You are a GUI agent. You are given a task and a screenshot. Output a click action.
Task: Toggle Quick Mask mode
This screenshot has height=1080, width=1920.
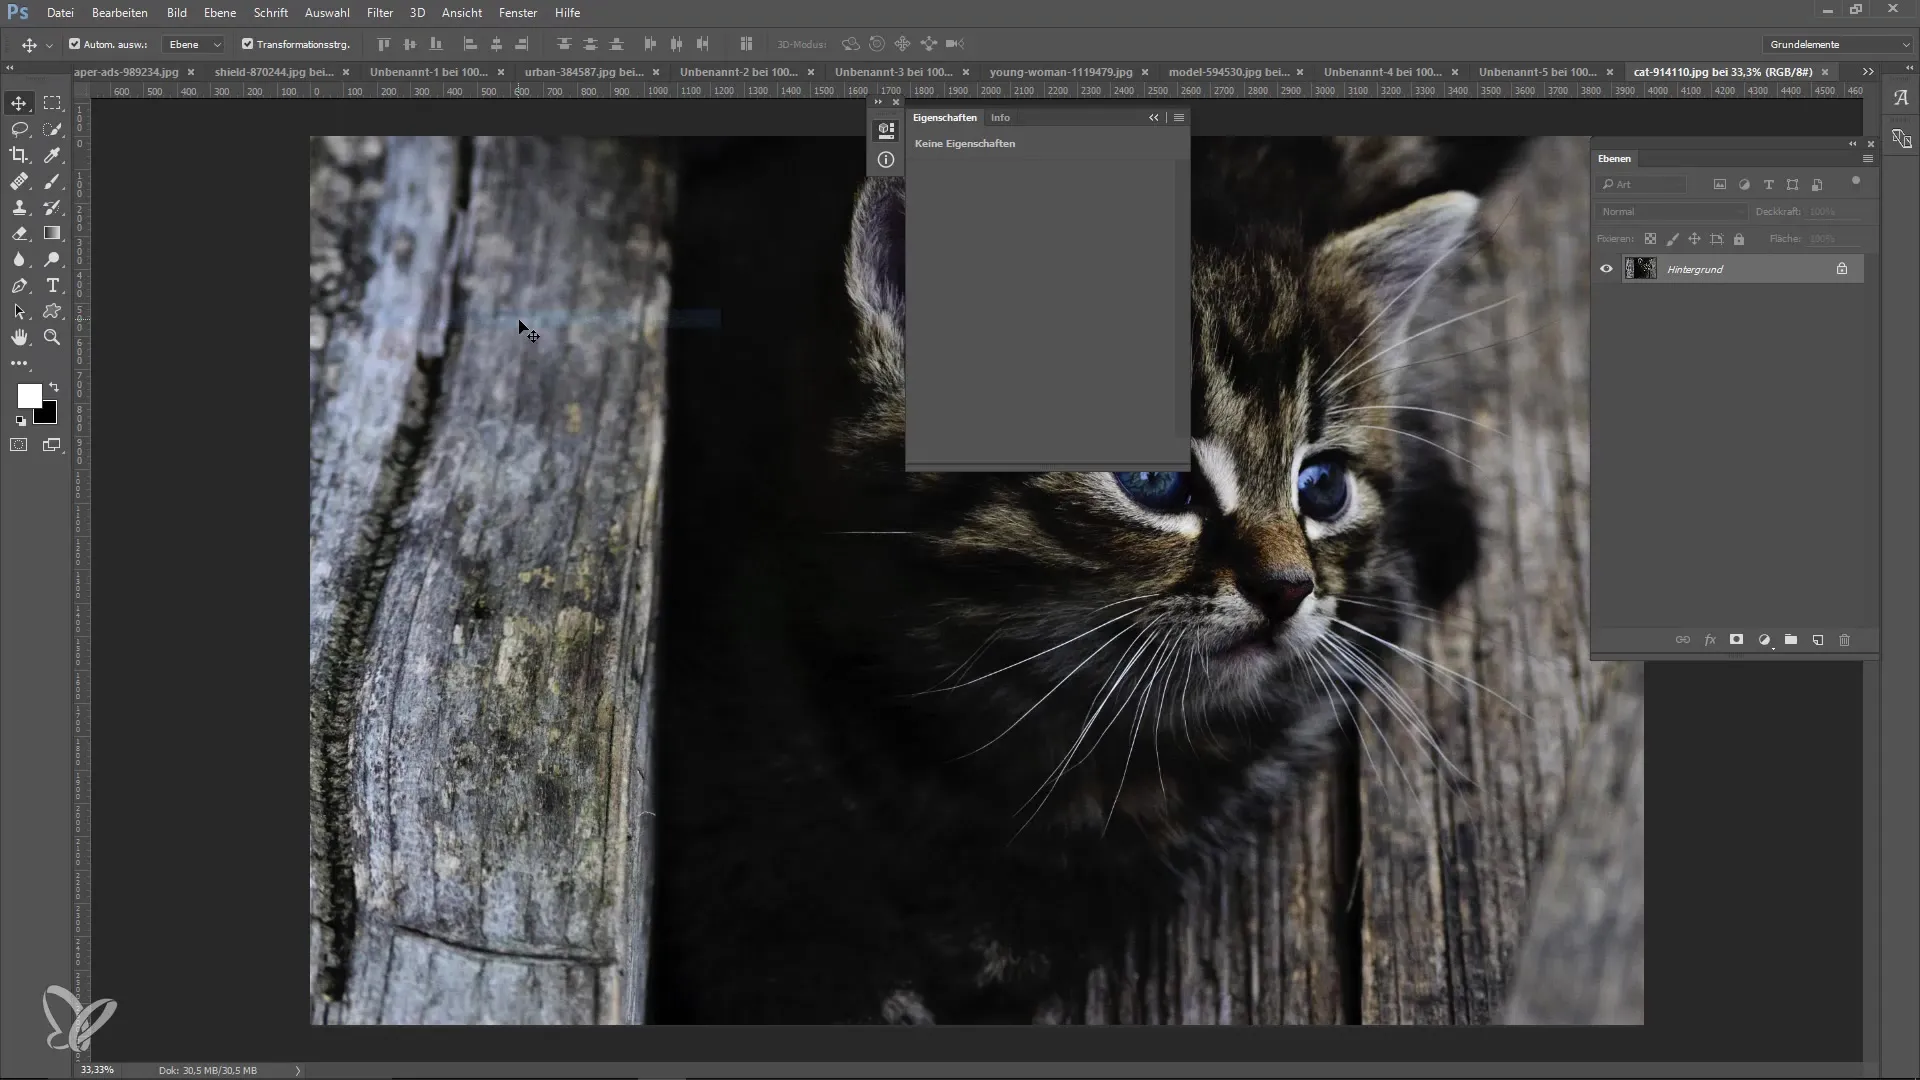[x=19, y=445]
